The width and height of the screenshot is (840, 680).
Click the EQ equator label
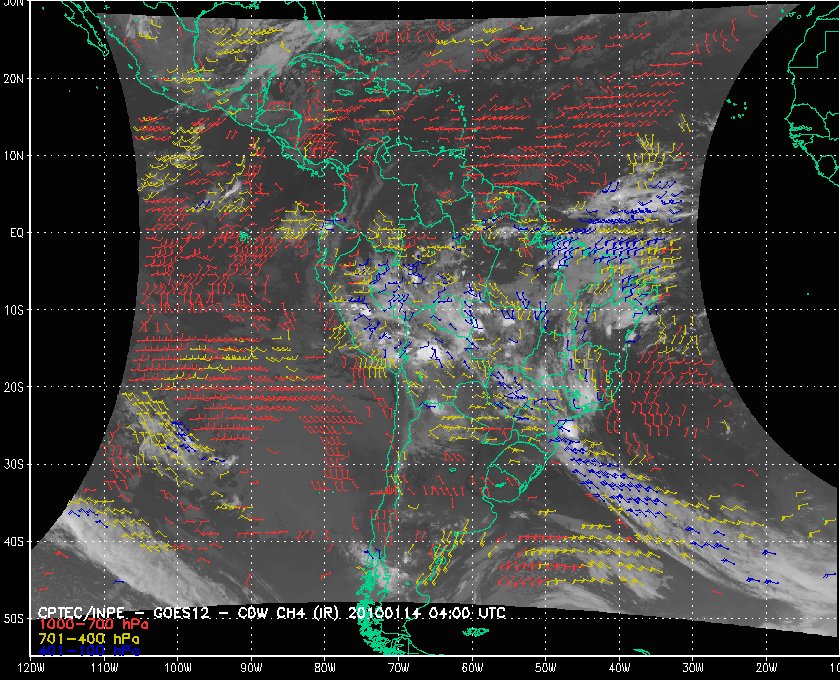(17, 233)
